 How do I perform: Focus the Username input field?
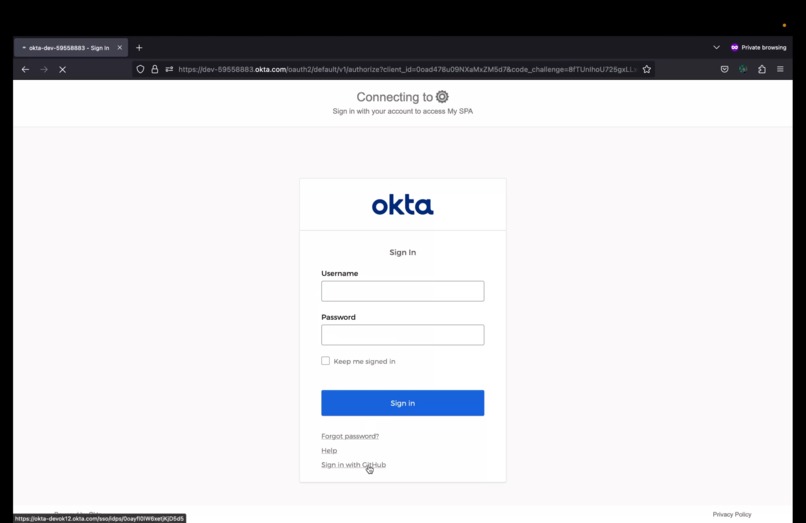pos(402,291)
